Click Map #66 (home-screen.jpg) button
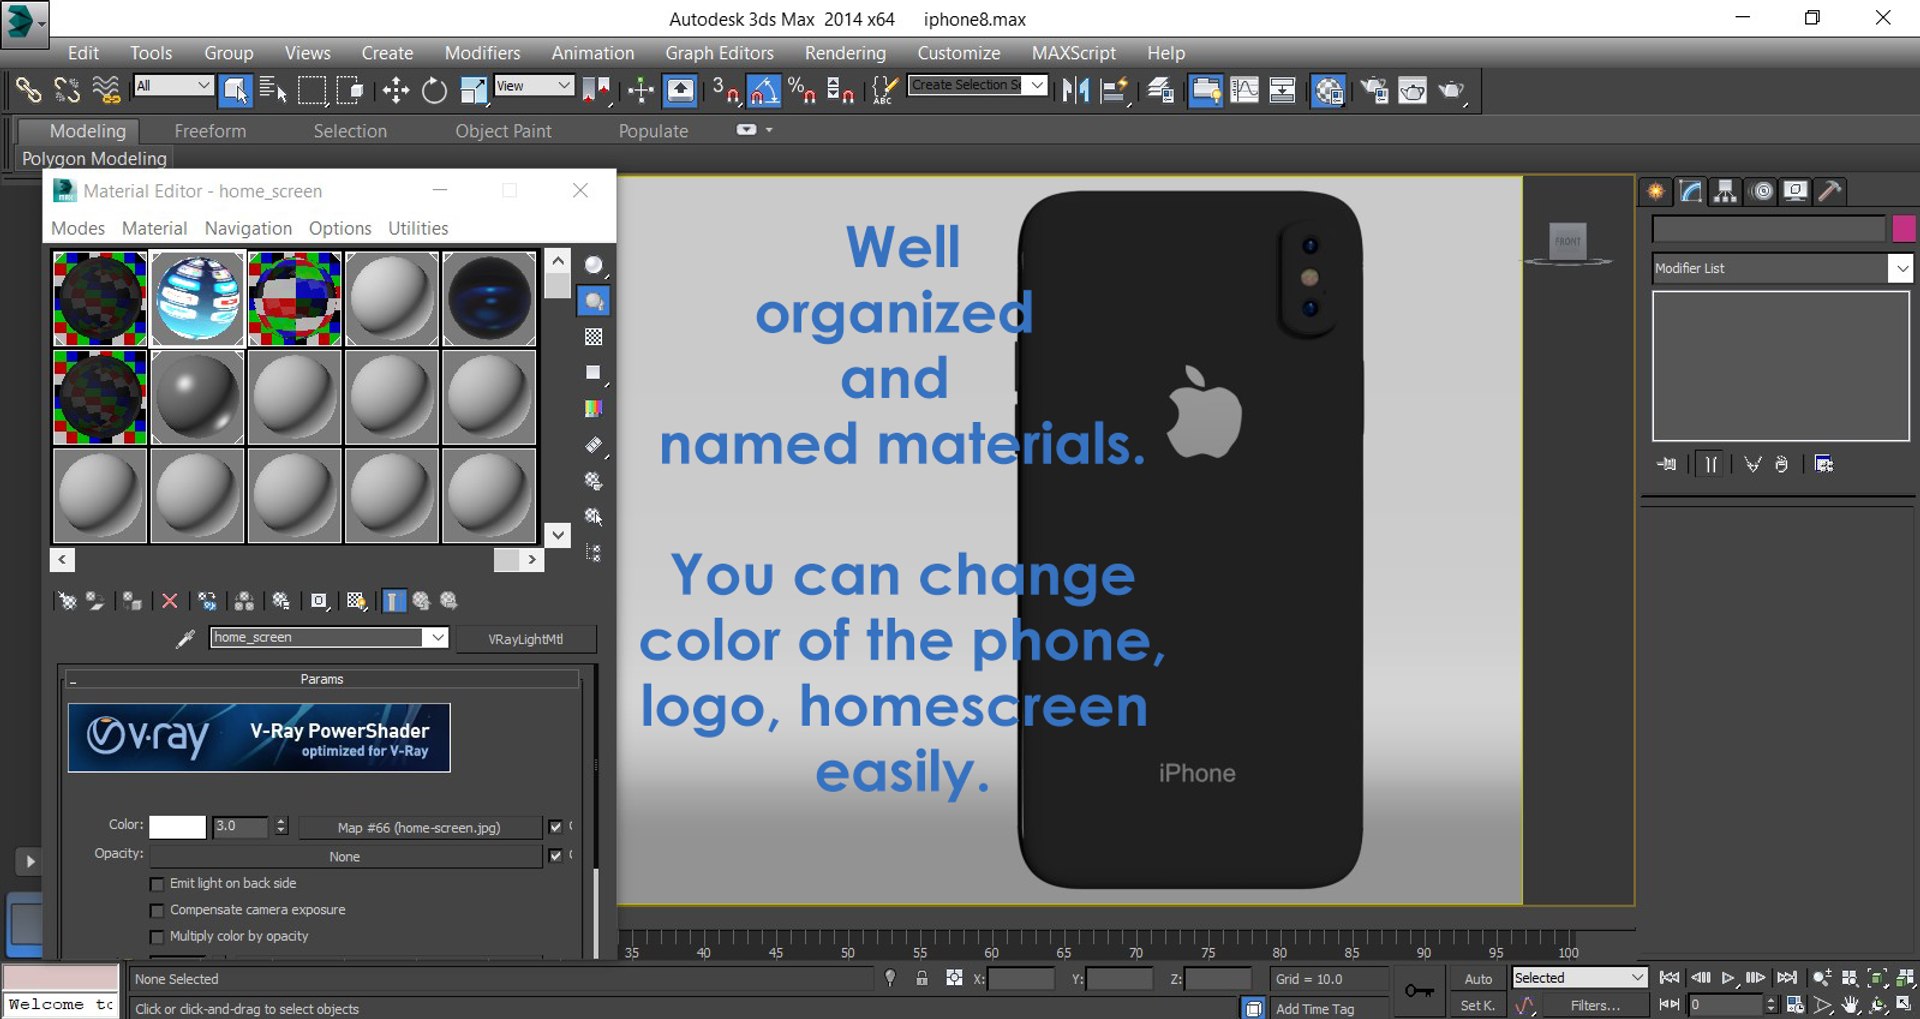The width and height of the screenshot is (1920, 1019). tap(419, 827)
